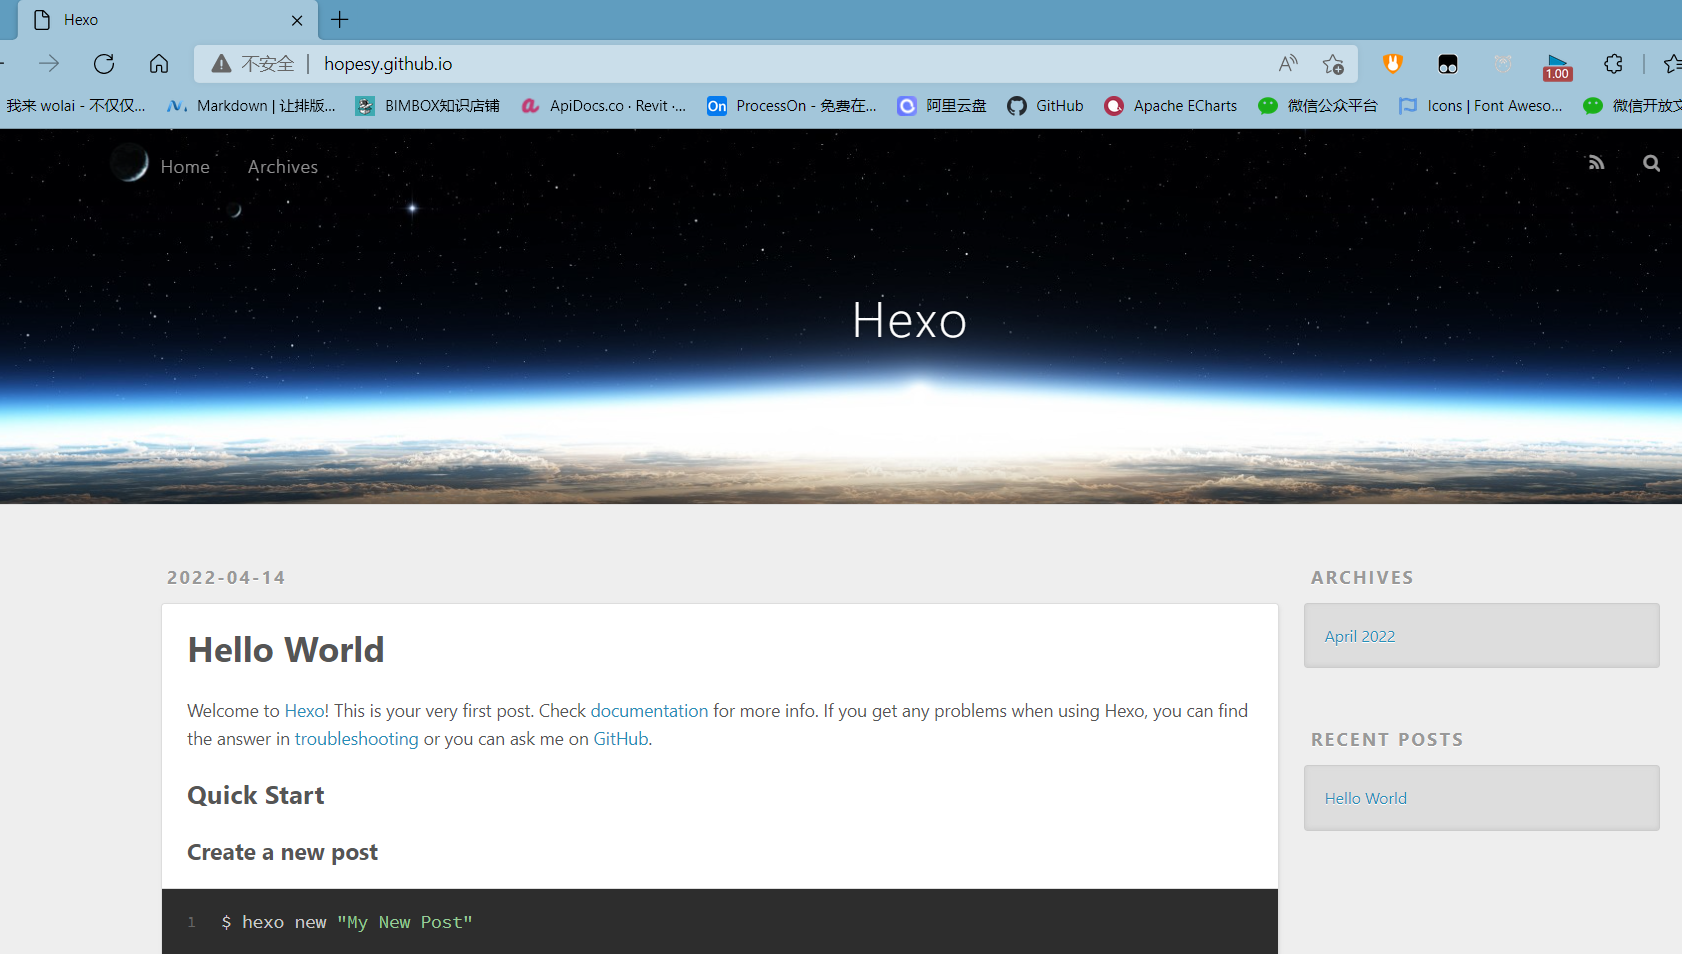Open the GitHub bookmark
This screenshot has height=954, width=1682.
[x=1045, y=106]
